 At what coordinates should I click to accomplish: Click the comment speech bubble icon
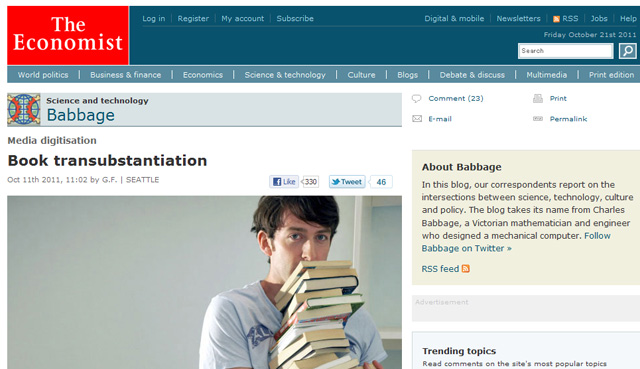pos(416,98)
